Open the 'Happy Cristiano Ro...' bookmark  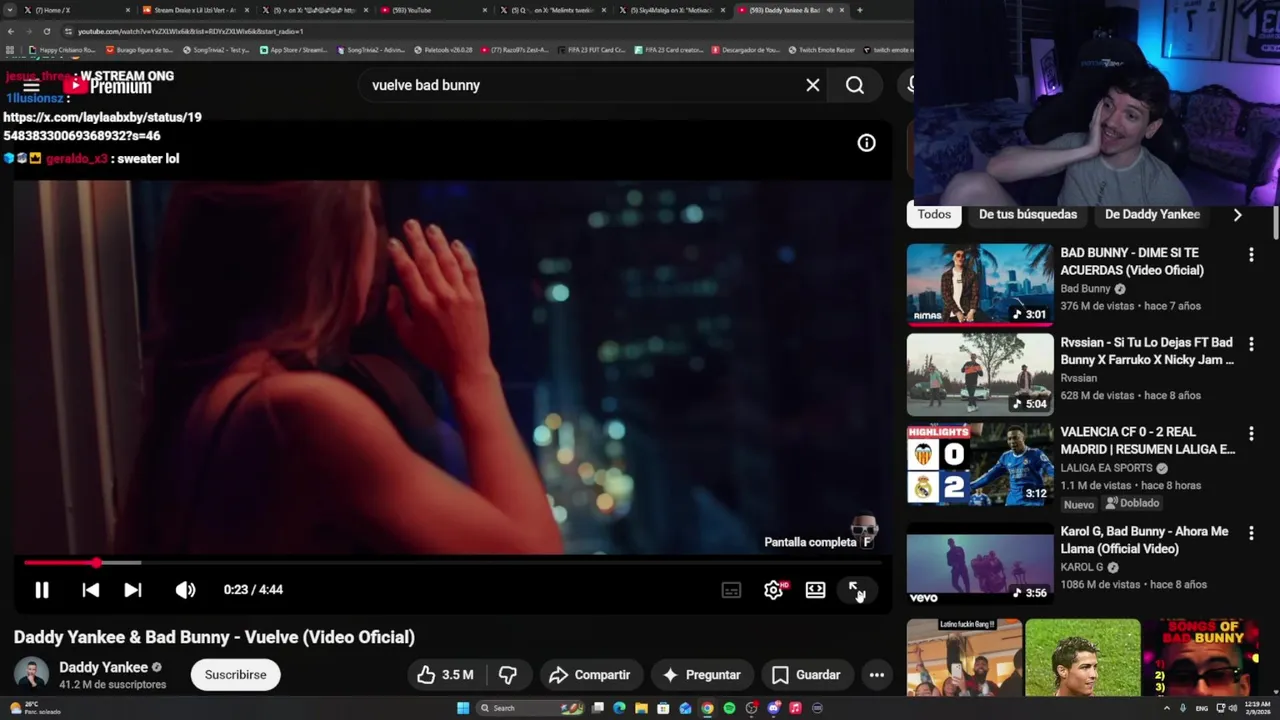[x=62, y=50]
